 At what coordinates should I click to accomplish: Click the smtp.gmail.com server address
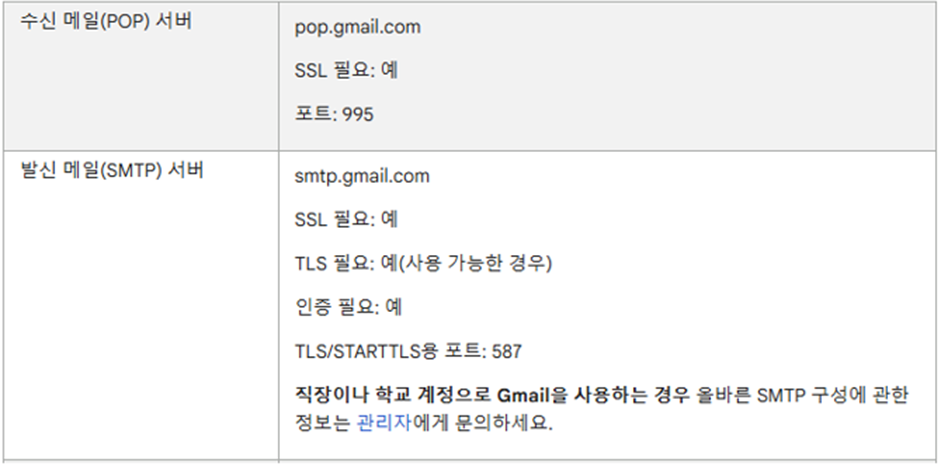[362, 177]
